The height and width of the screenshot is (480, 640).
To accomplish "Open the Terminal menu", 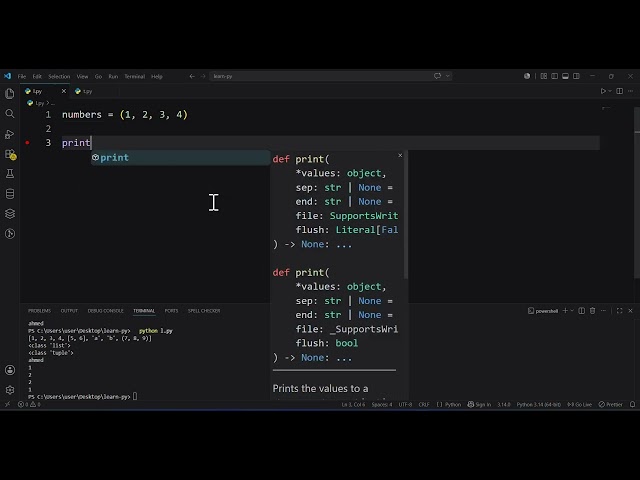I will coord(135,76).
